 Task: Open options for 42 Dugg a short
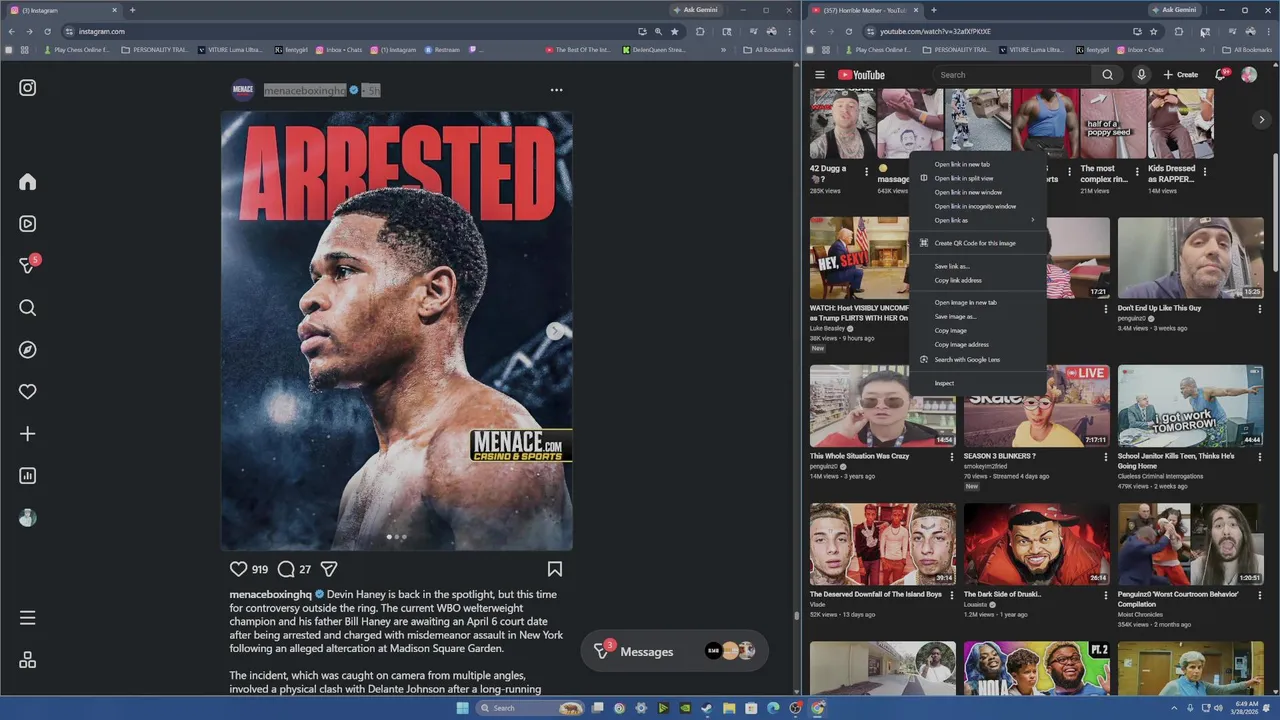867,172
